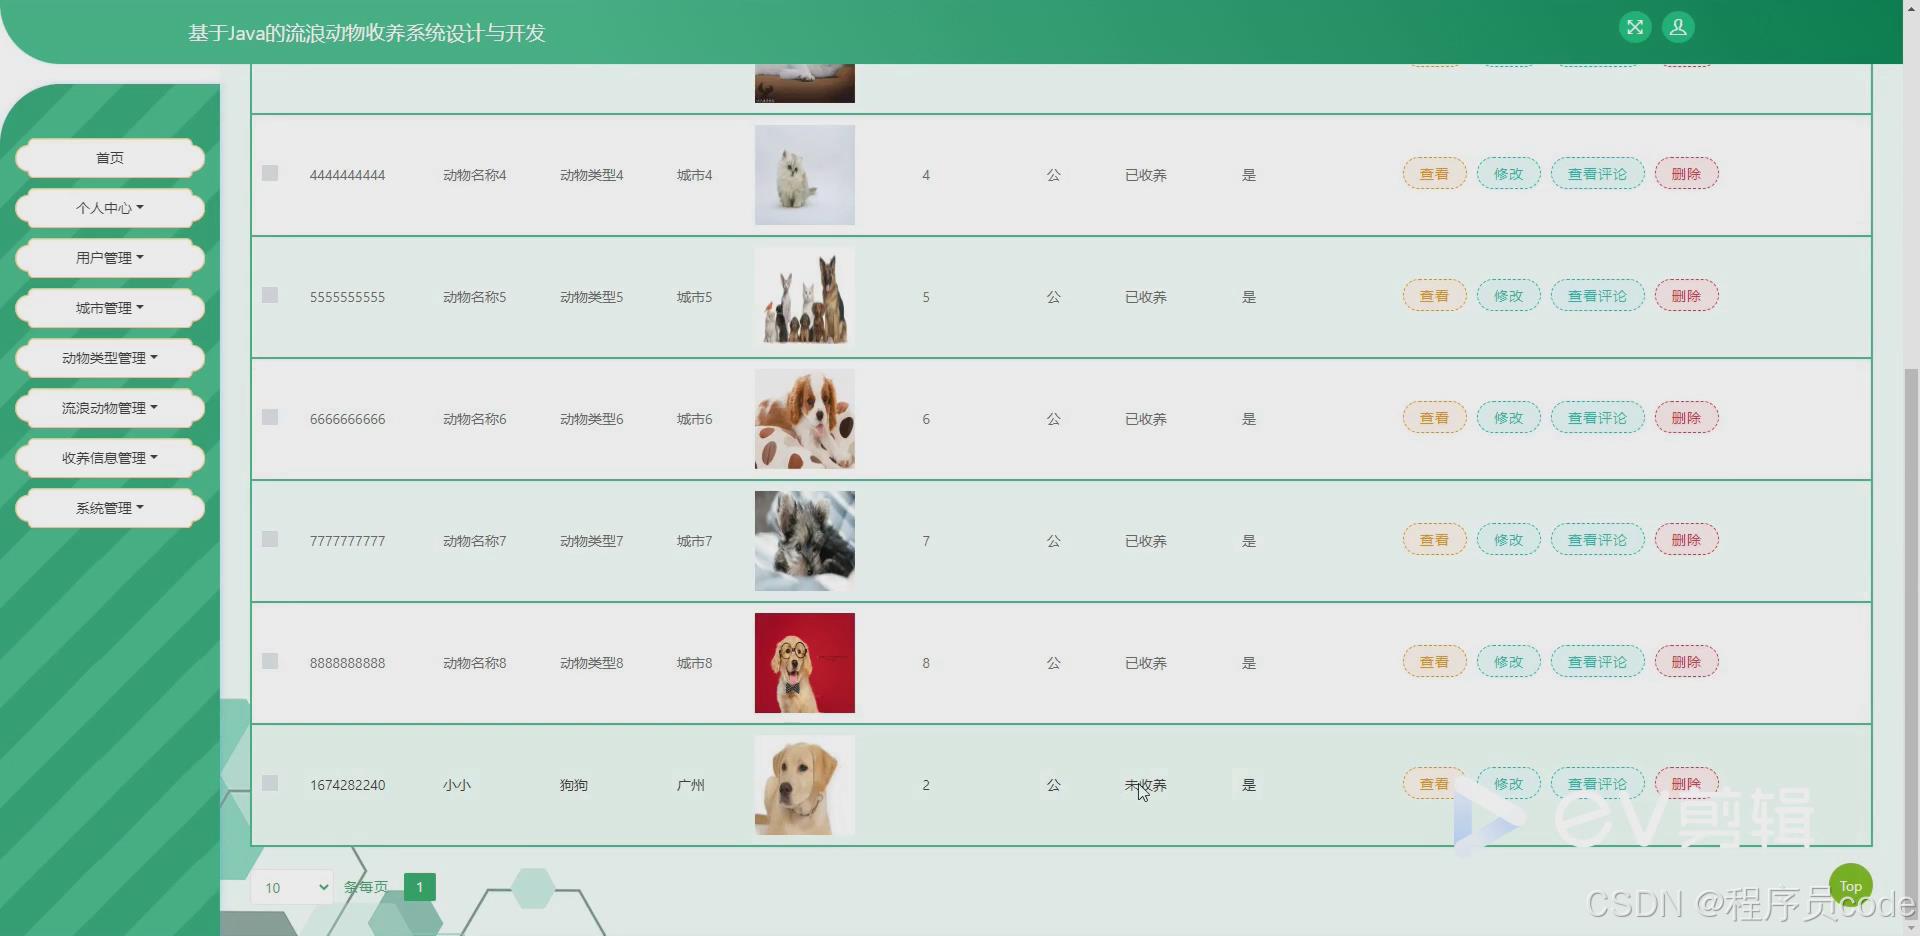
Task: Expand the 系统管理 sidebar menu
Action: click(x=110, y=508)
